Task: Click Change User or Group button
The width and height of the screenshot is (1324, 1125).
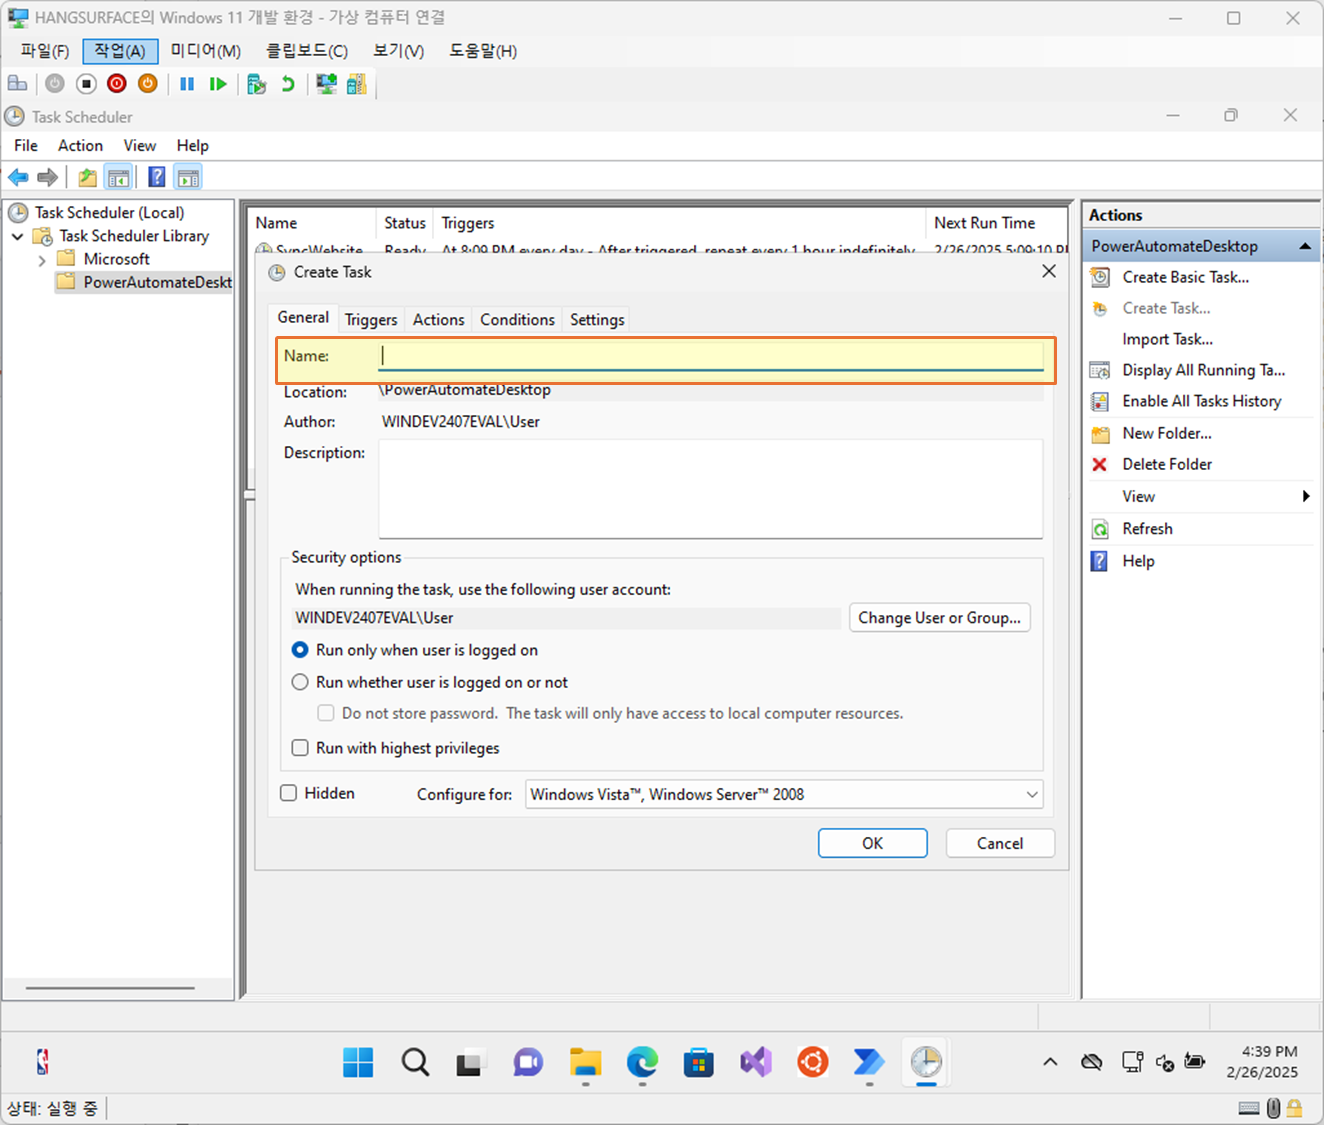Action: (939, 618)
